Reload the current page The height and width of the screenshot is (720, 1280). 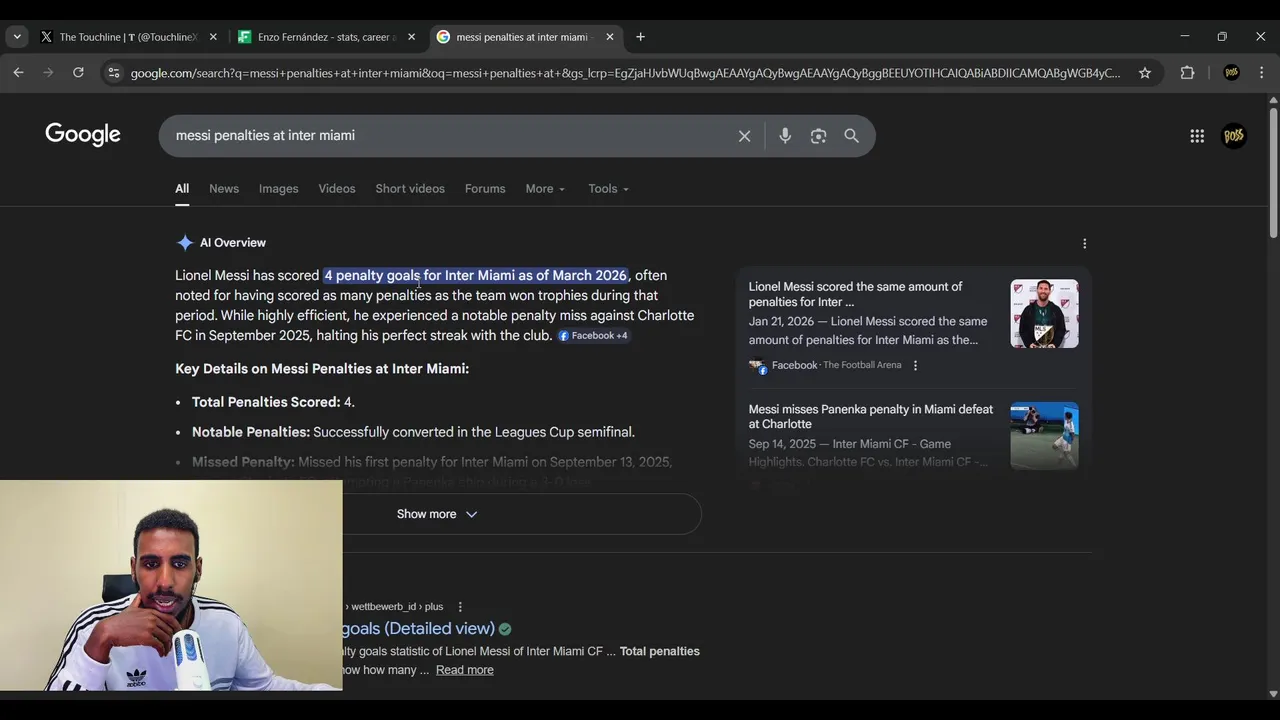click(x=78, y=72)
